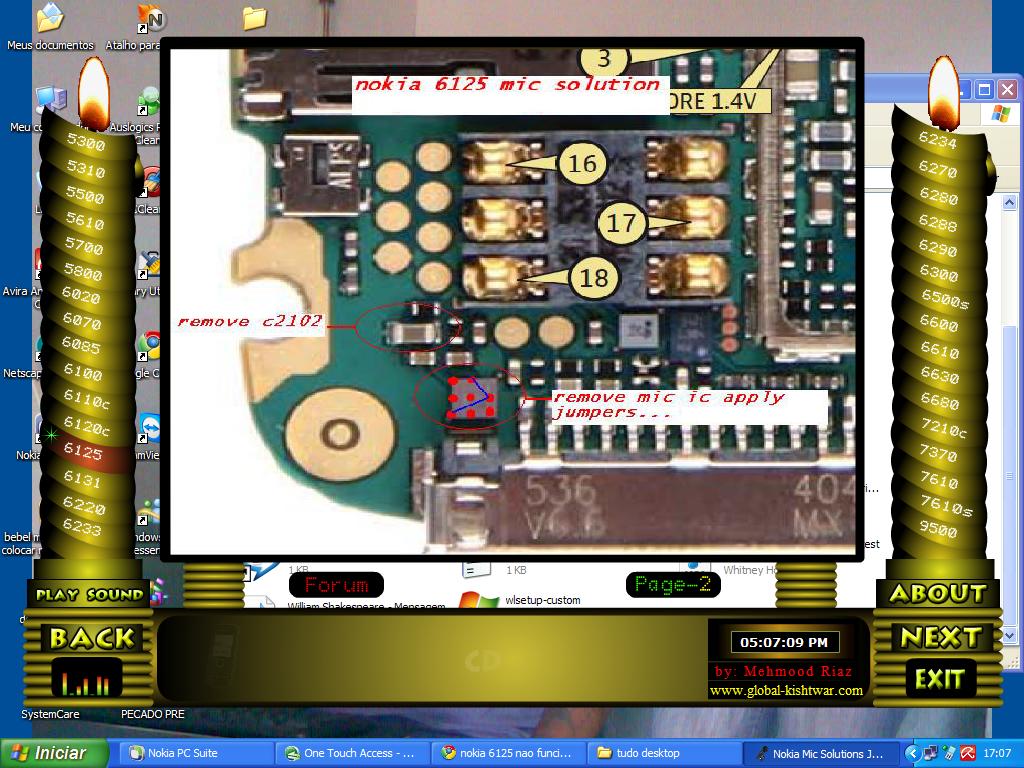Image resolution: width=1024 pixels, height=768 pixels.
Task: Select model 6290 on right candle
Action: pos(938,249)
